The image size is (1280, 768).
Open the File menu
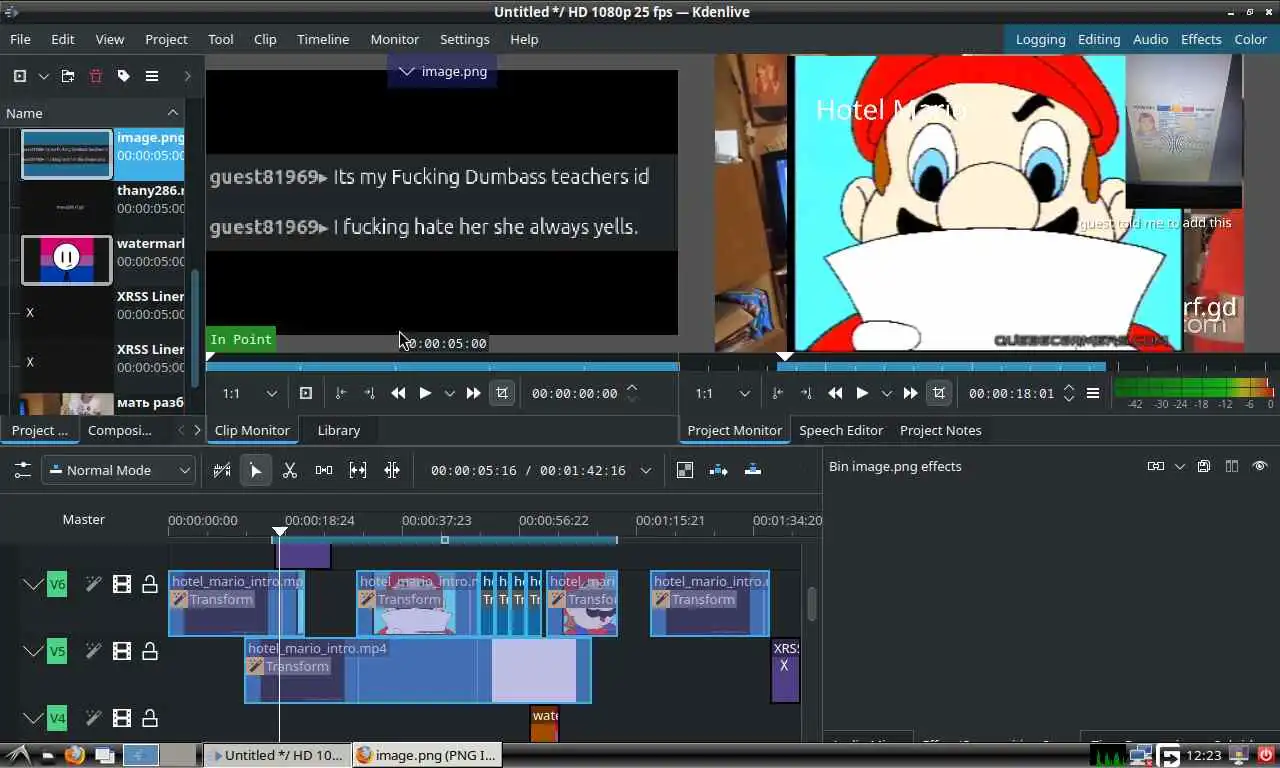click(x=20, y=39)
